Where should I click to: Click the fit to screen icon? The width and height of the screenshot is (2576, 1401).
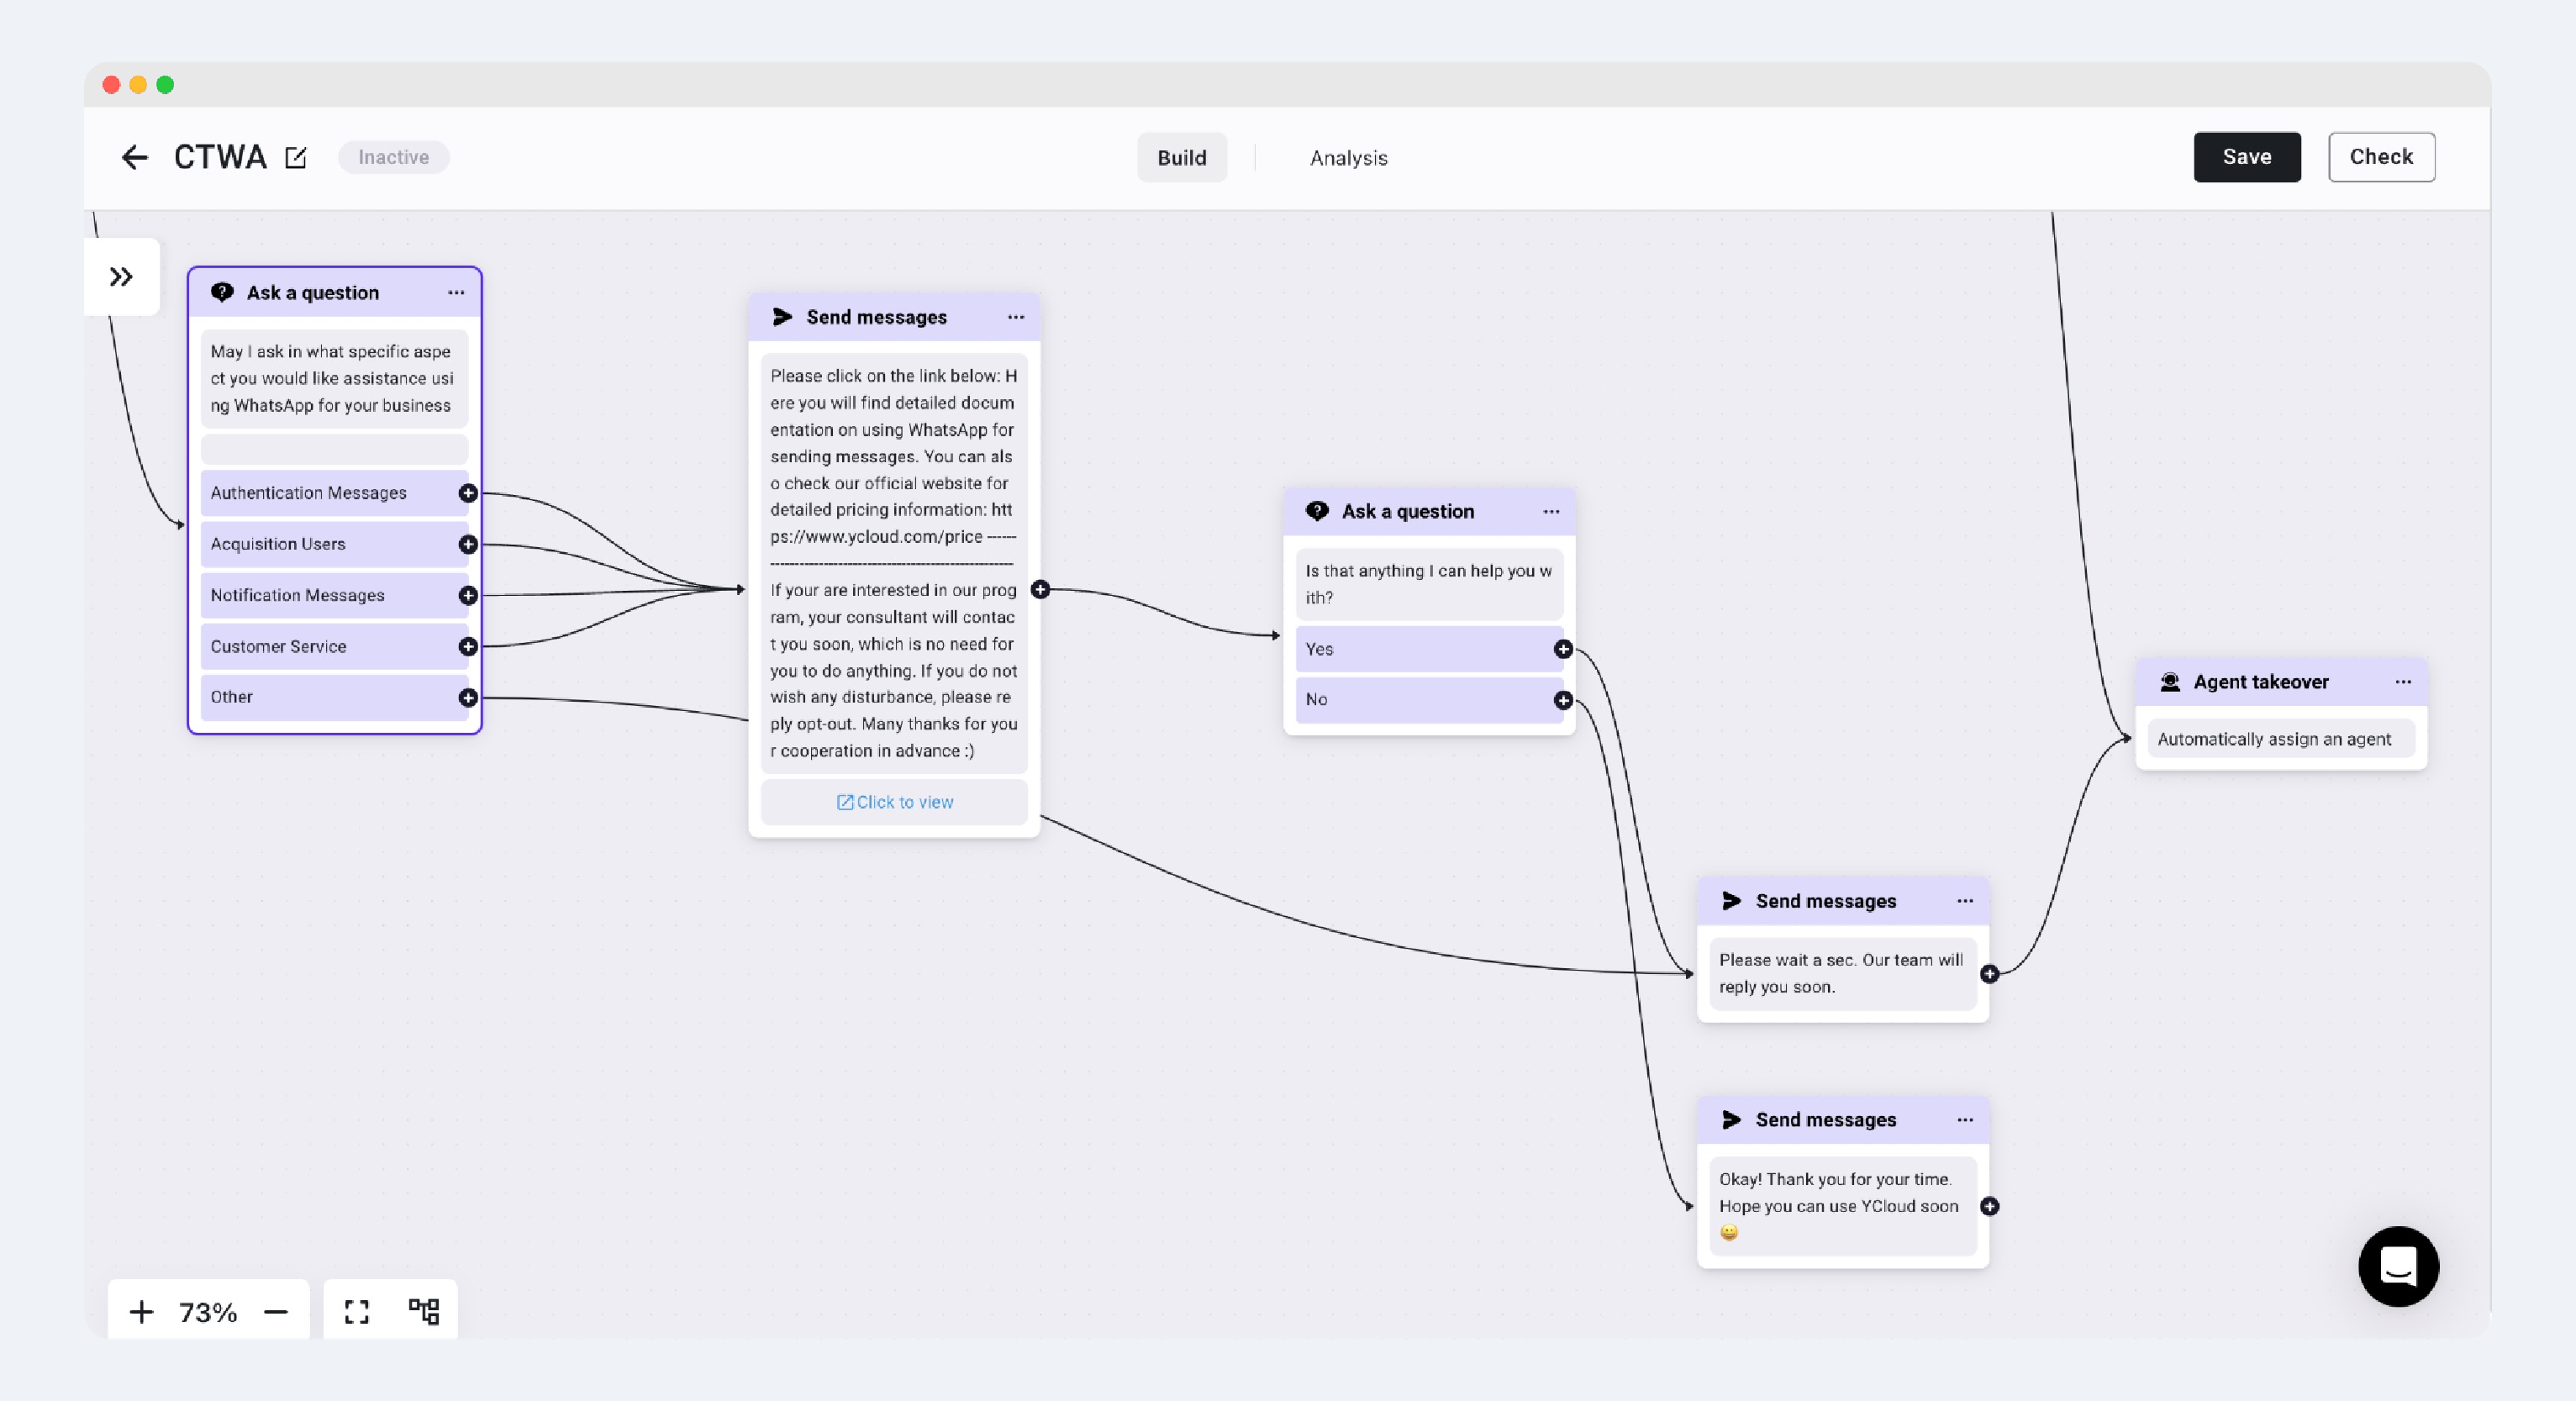357,1311
